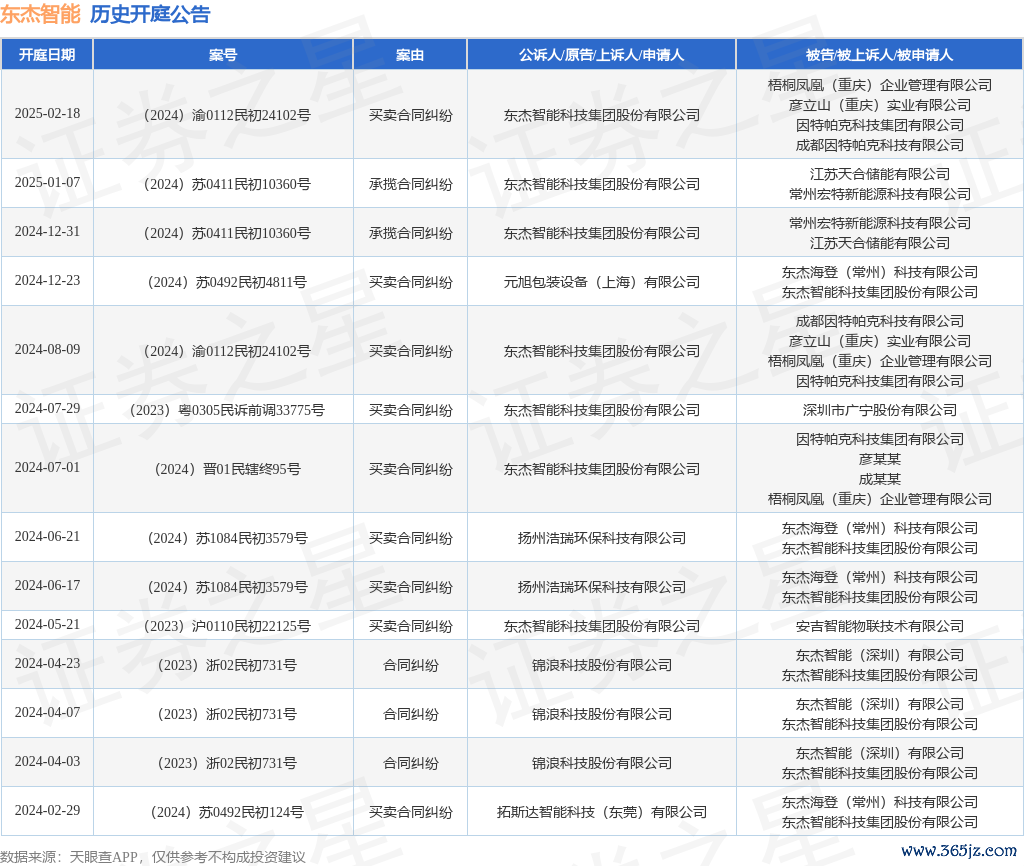Click case number in the 2024-04-23 row
Image resolution: width=1024 pixels, height=866 pixels.
(227, 666)
